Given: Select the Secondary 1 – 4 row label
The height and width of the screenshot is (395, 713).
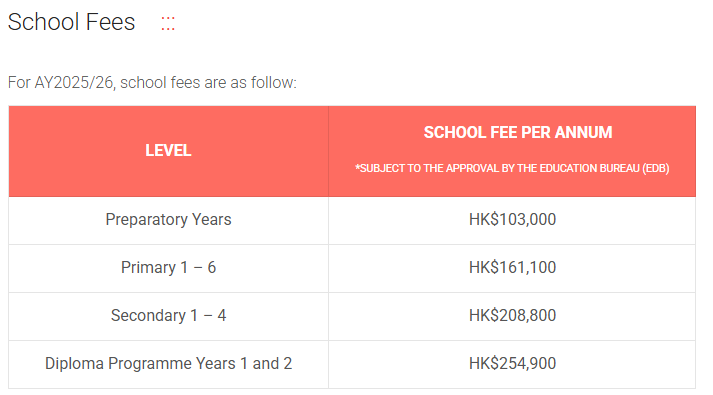Looking at the screenshot, I should [168, 315].
